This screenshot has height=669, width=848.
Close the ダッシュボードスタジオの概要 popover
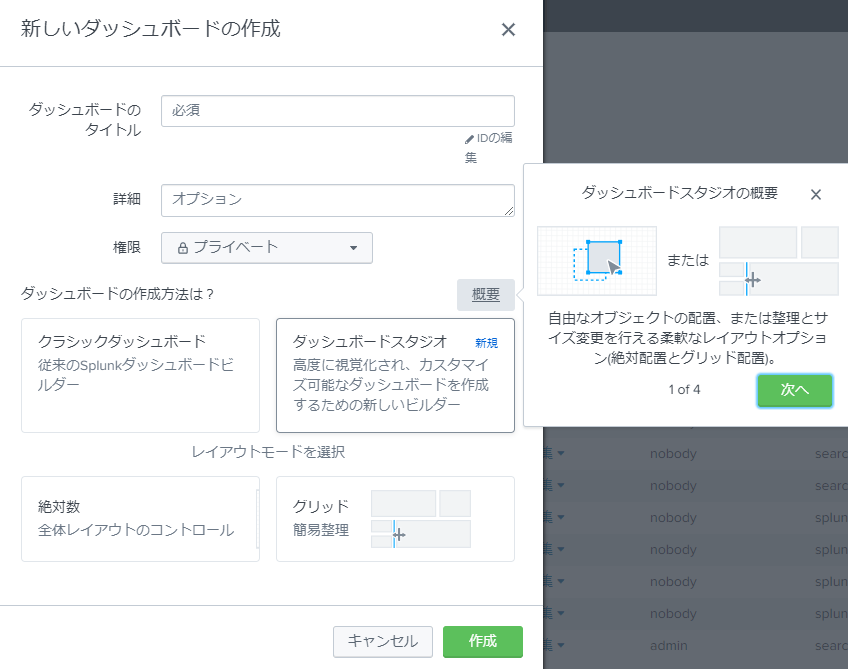point(816,194)
